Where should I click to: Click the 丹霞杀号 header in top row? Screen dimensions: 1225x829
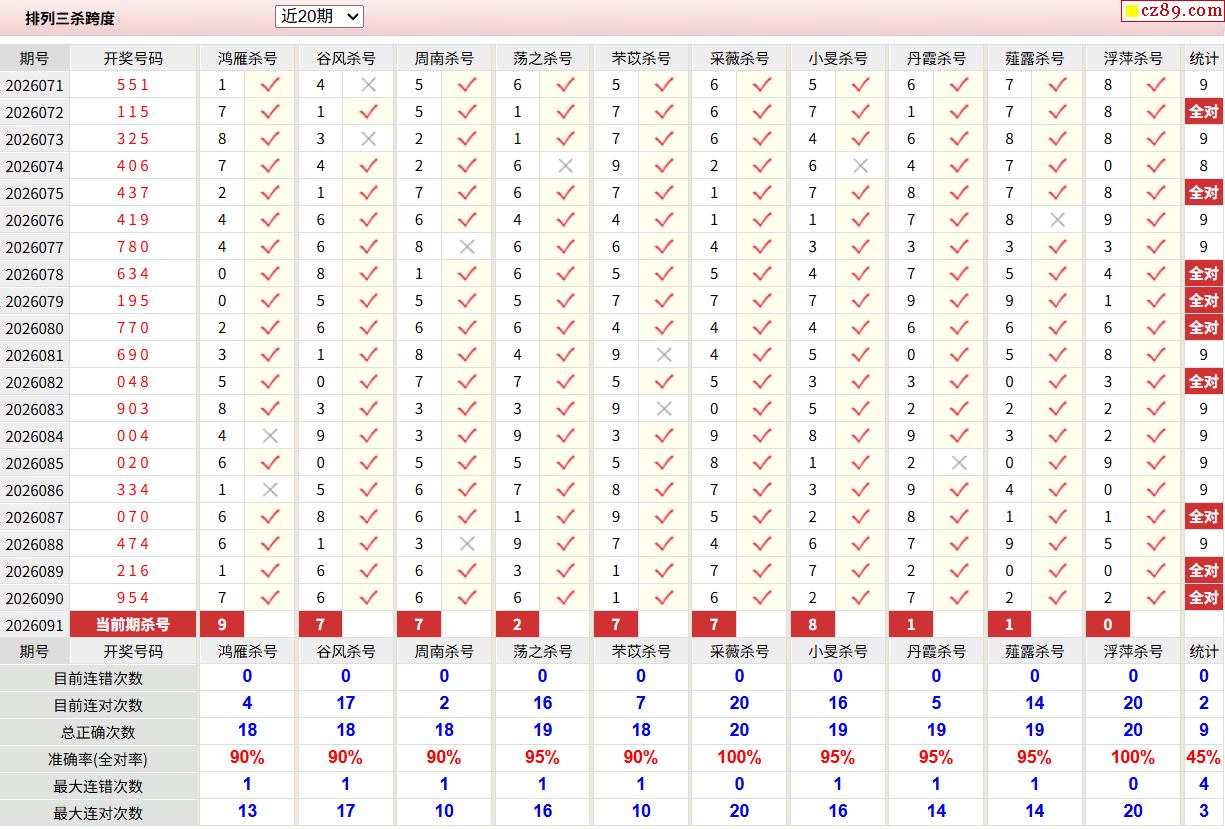937,58
